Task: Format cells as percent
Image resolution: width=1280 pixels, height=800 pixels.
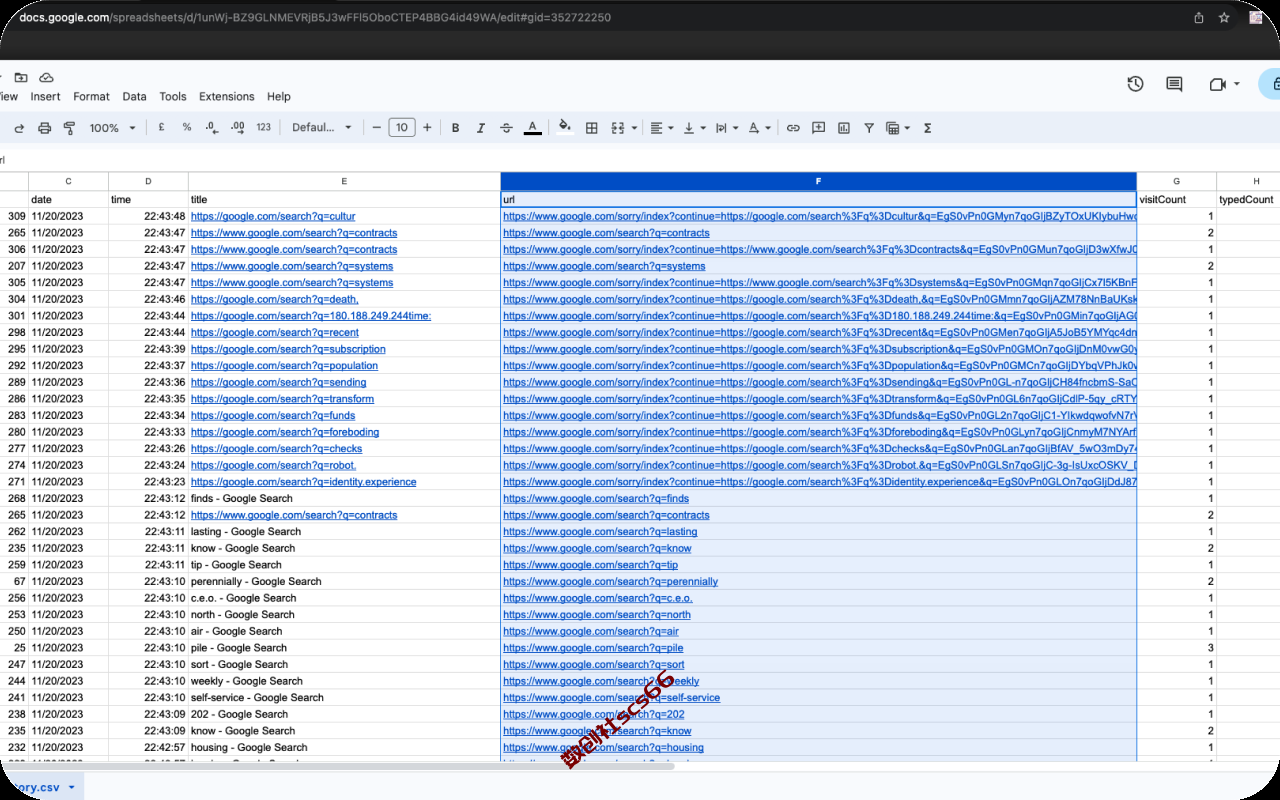Action: click(187, 128)
